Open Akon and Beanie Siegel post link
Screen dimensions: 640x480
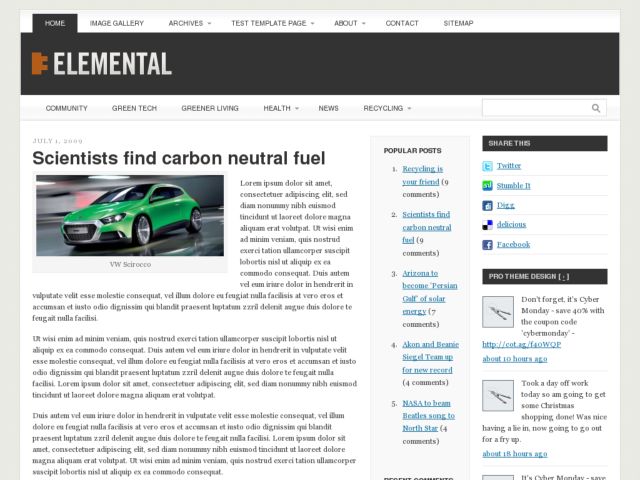coord(430,357)
